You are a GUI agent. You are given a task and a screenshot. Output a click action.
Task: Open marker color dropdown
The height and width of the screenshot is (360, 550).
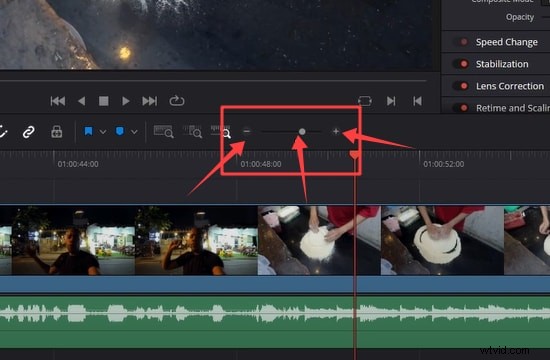(x=134, y=132)
